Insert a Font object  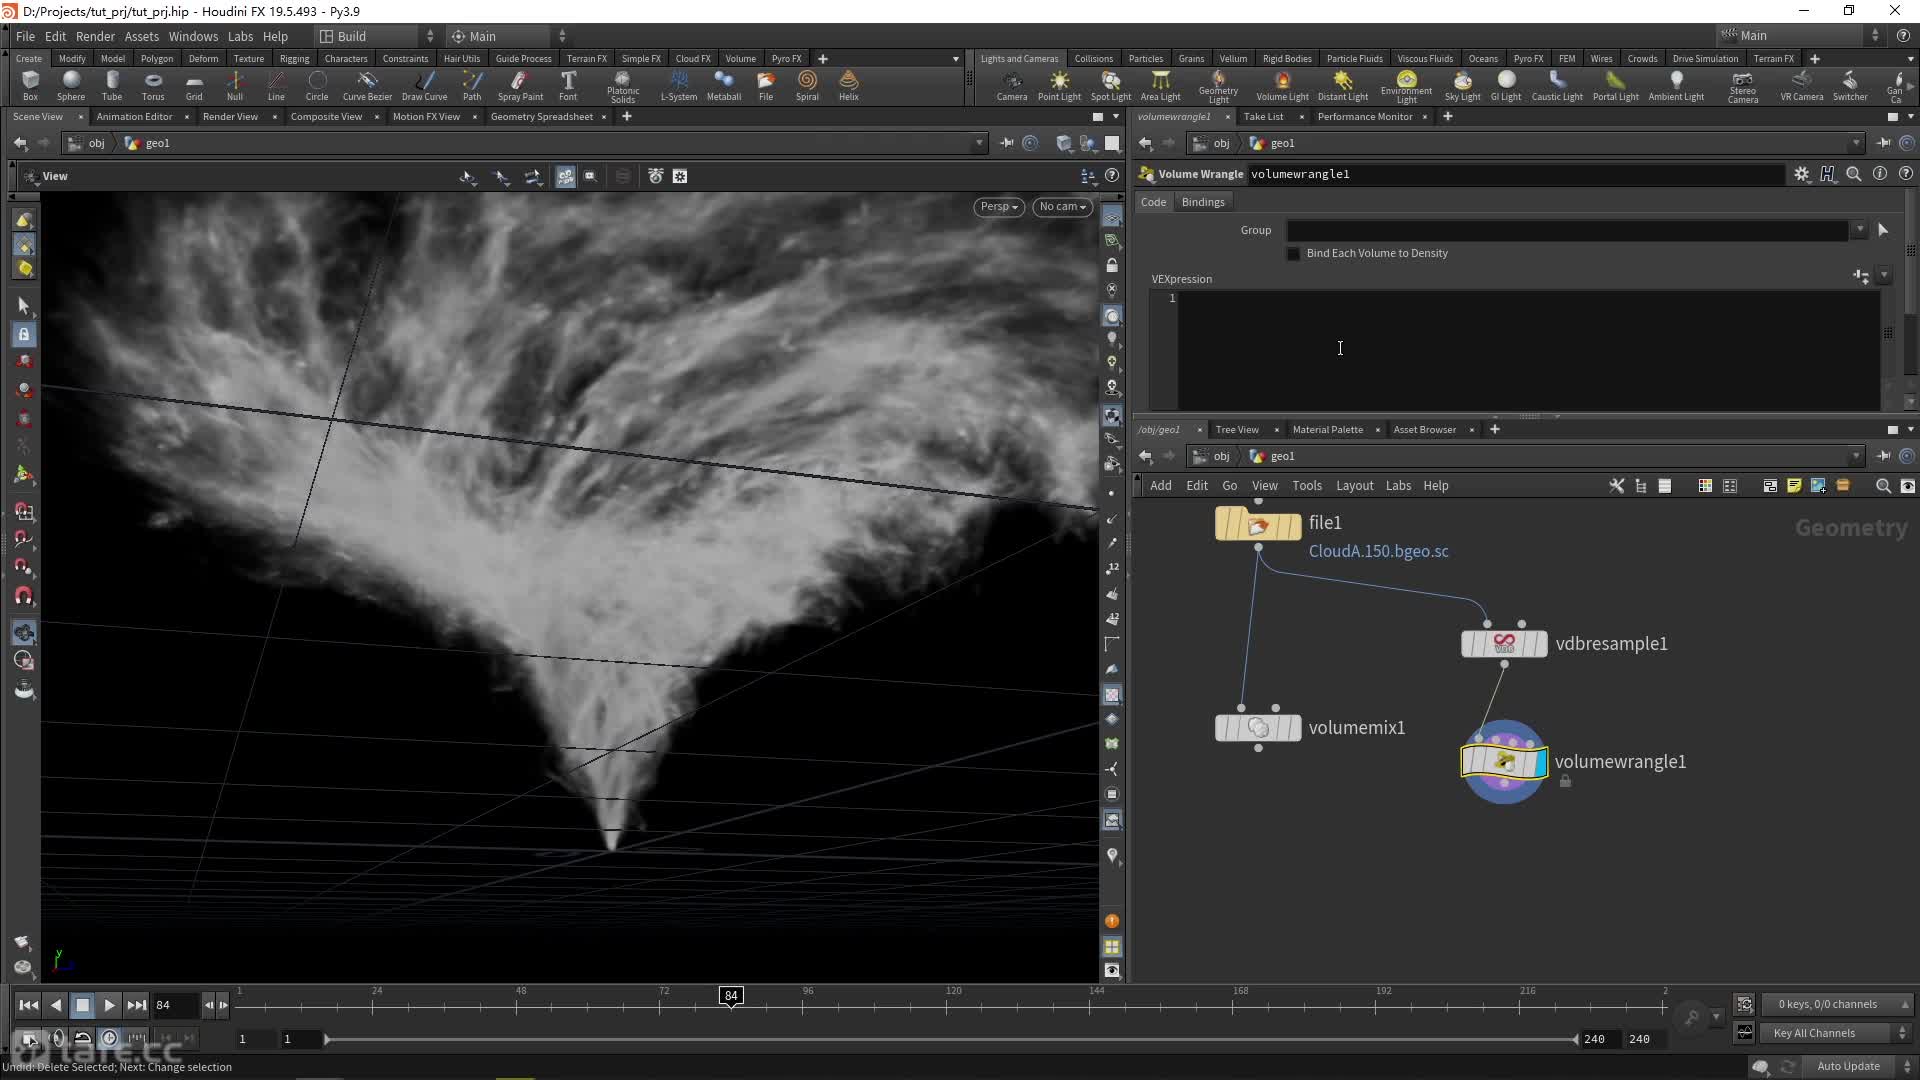coord(568,85)
